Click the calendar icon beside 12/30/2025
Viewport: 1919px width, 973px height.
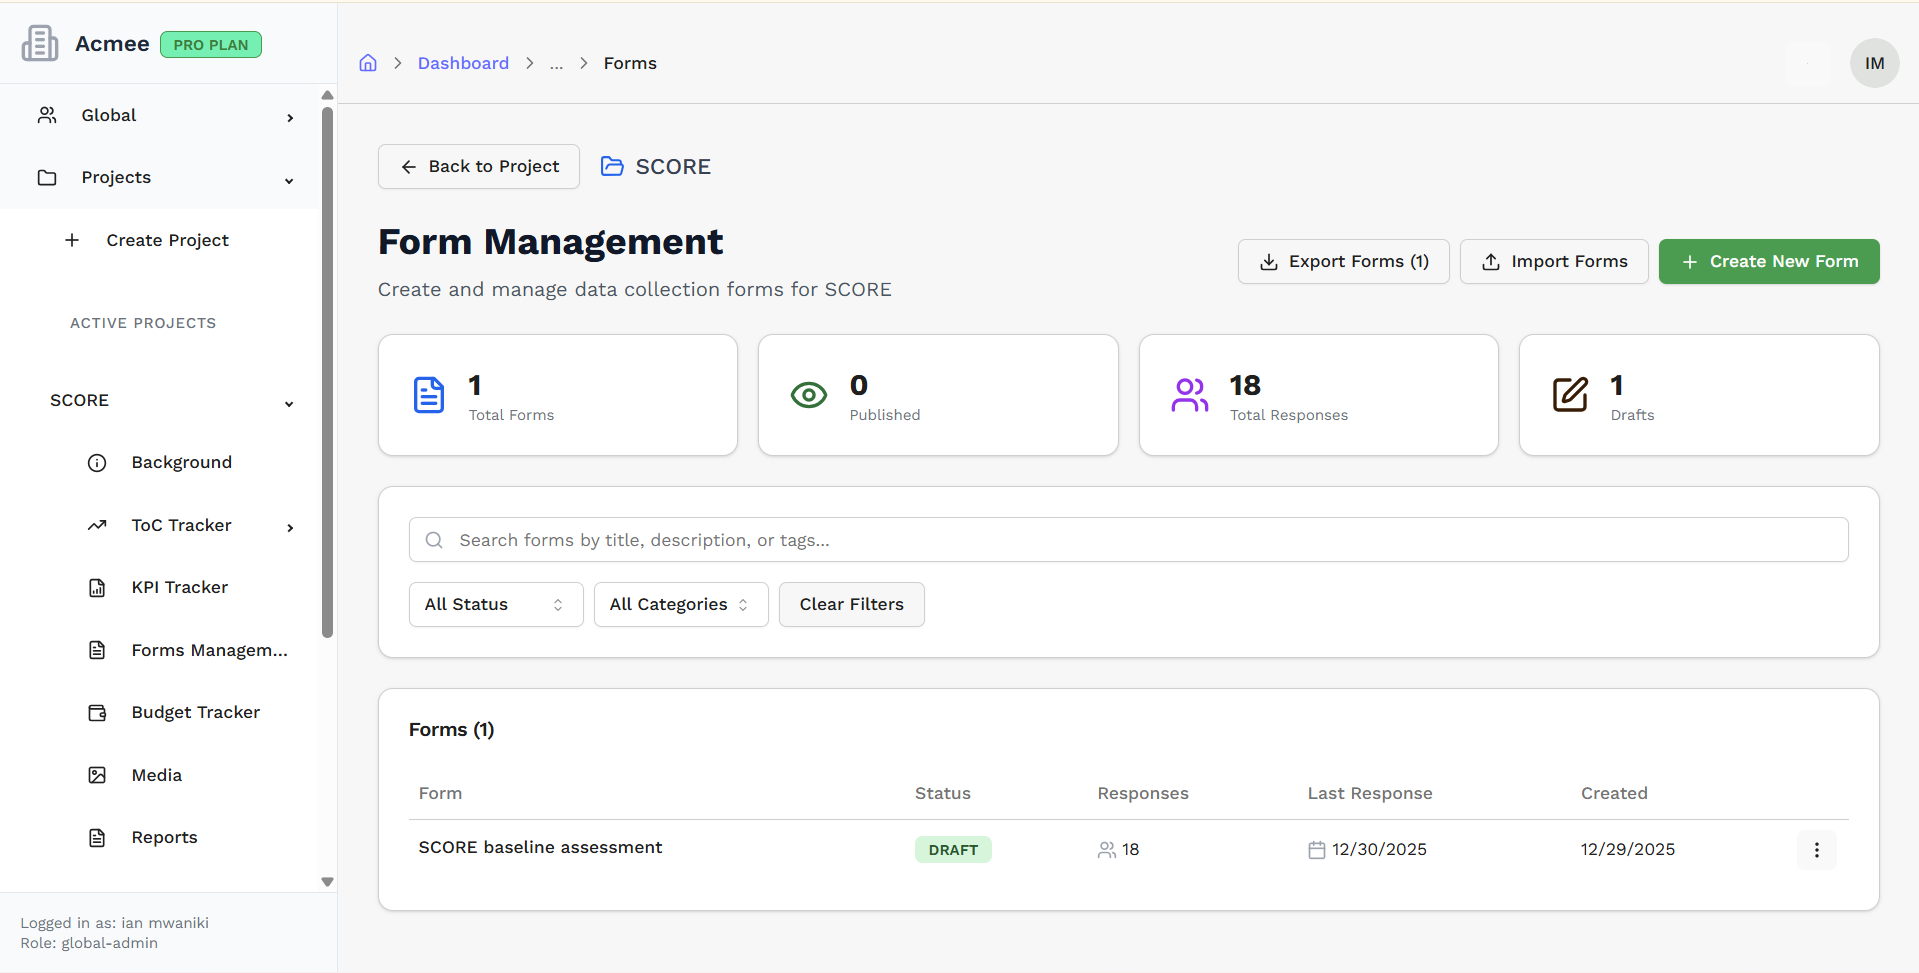coord(1317,850)
